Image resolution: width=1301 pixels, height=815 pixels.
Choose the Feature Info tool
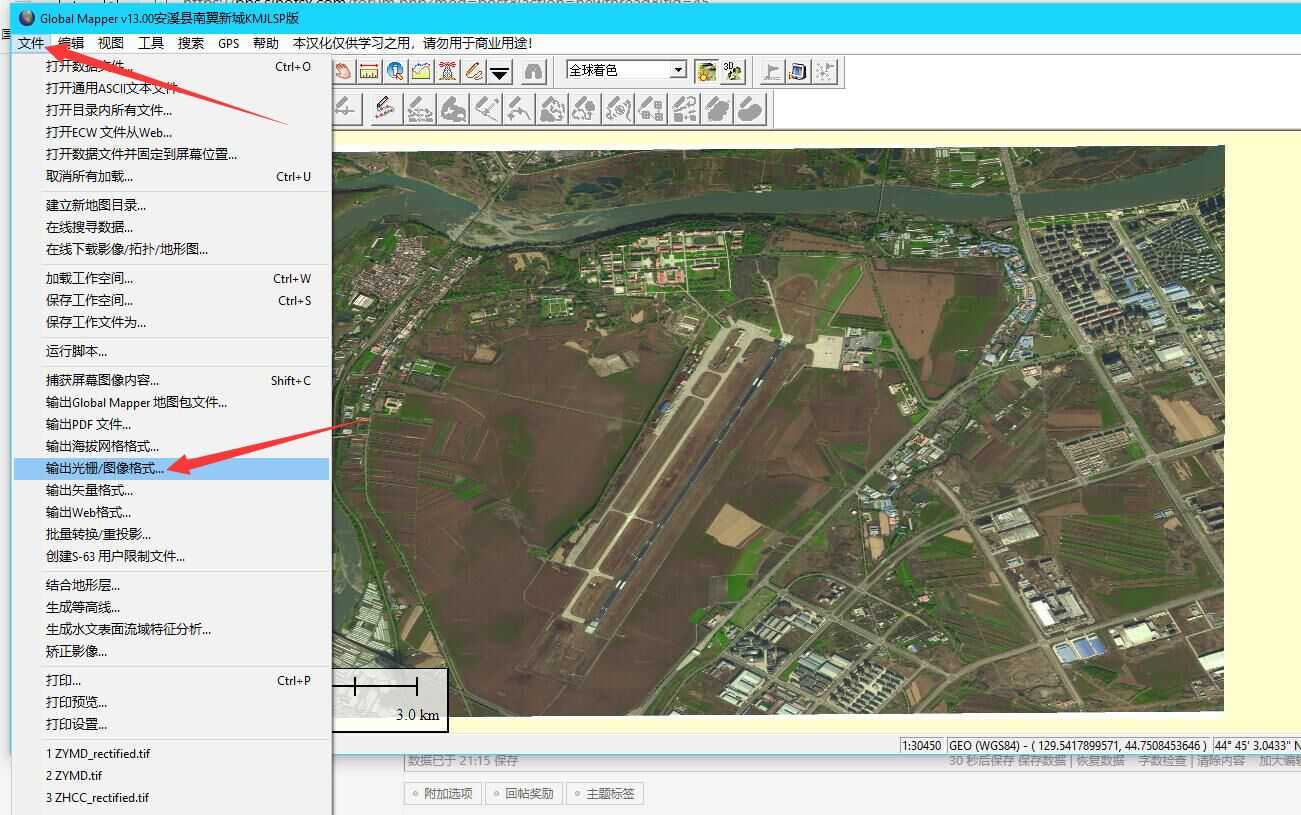(396, 71)
